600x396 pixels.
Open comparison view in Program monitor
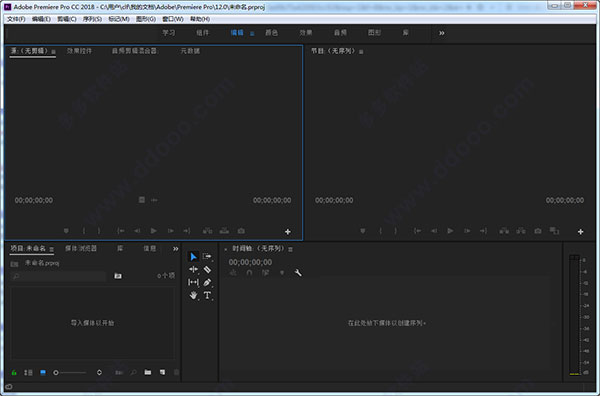coord(554,230)
